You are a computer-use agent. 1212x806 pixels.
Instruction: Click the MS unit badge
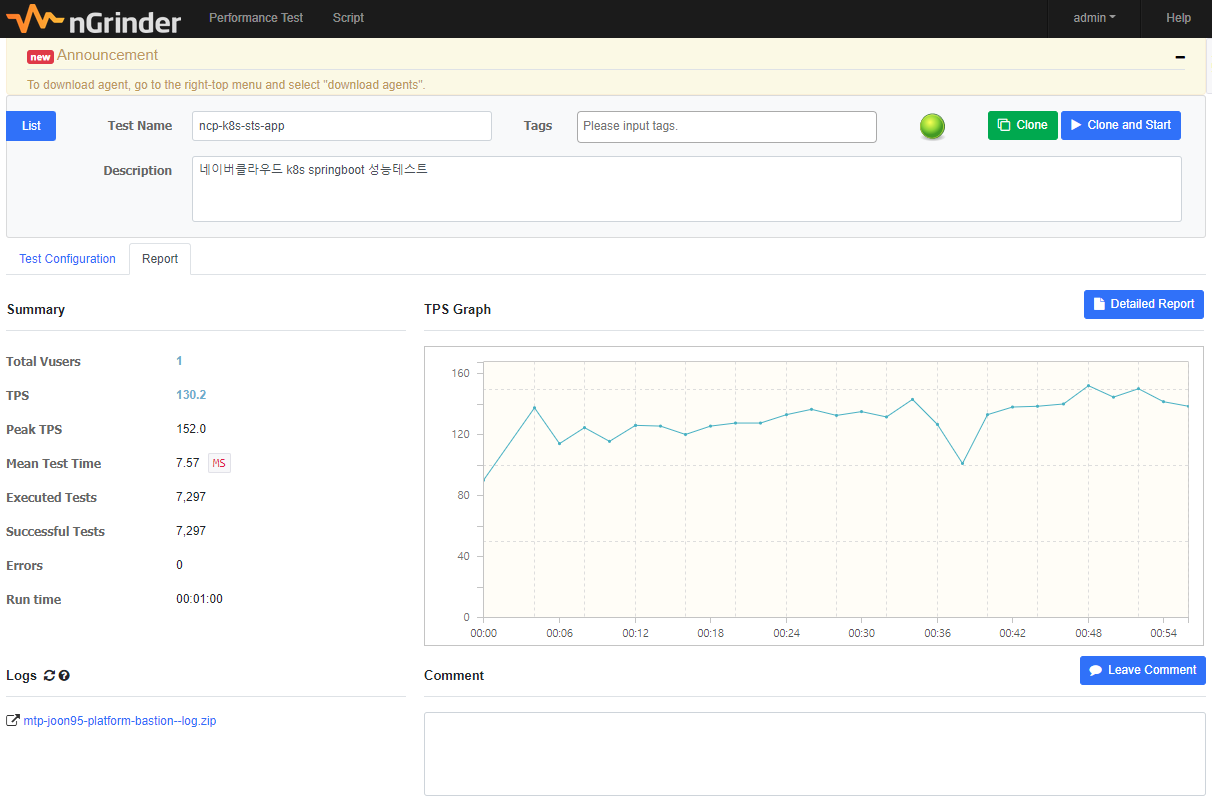coord(220,463)
